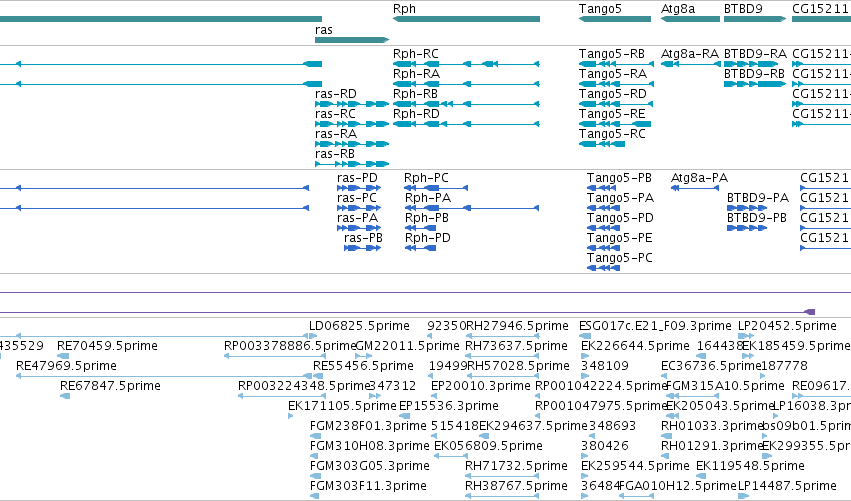This screenshot has height=501, width=851.
Task: Click Tango5-RD transcript label
Action: 613,94
